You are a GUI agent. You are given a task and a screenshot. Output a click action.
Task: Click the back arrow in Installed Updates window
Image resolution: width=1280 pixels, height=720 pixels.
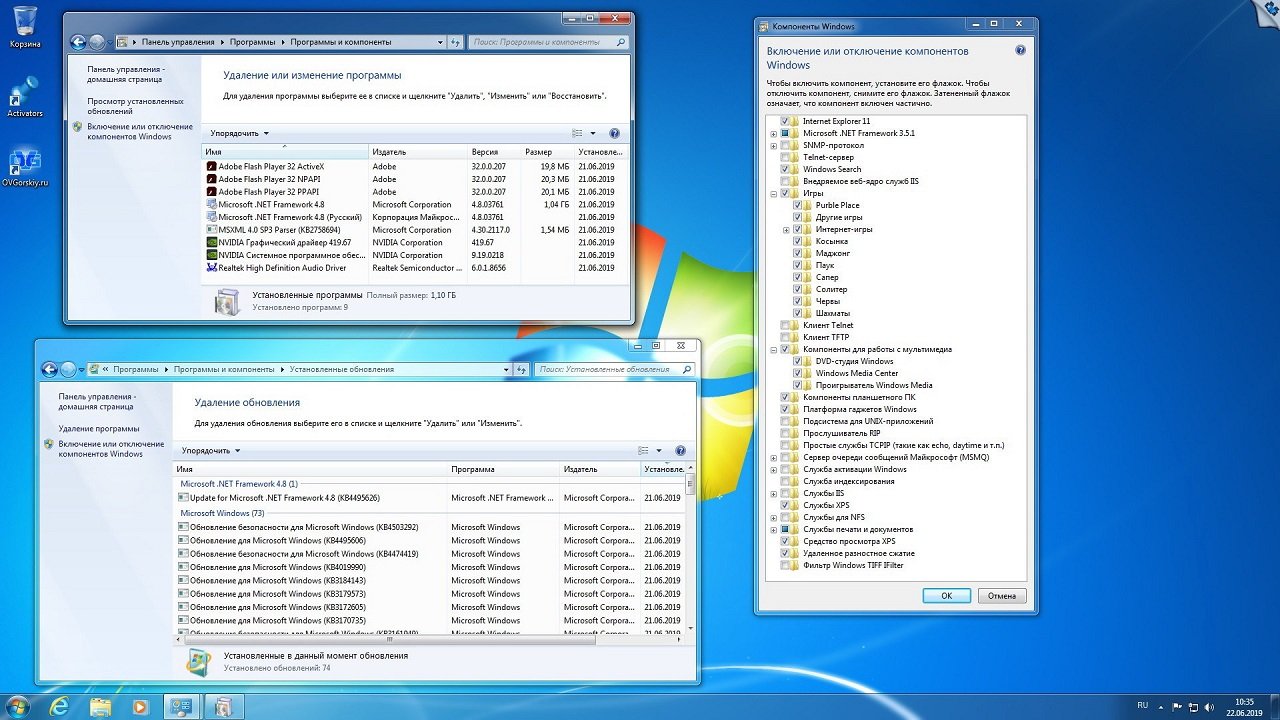click(49, 369)
